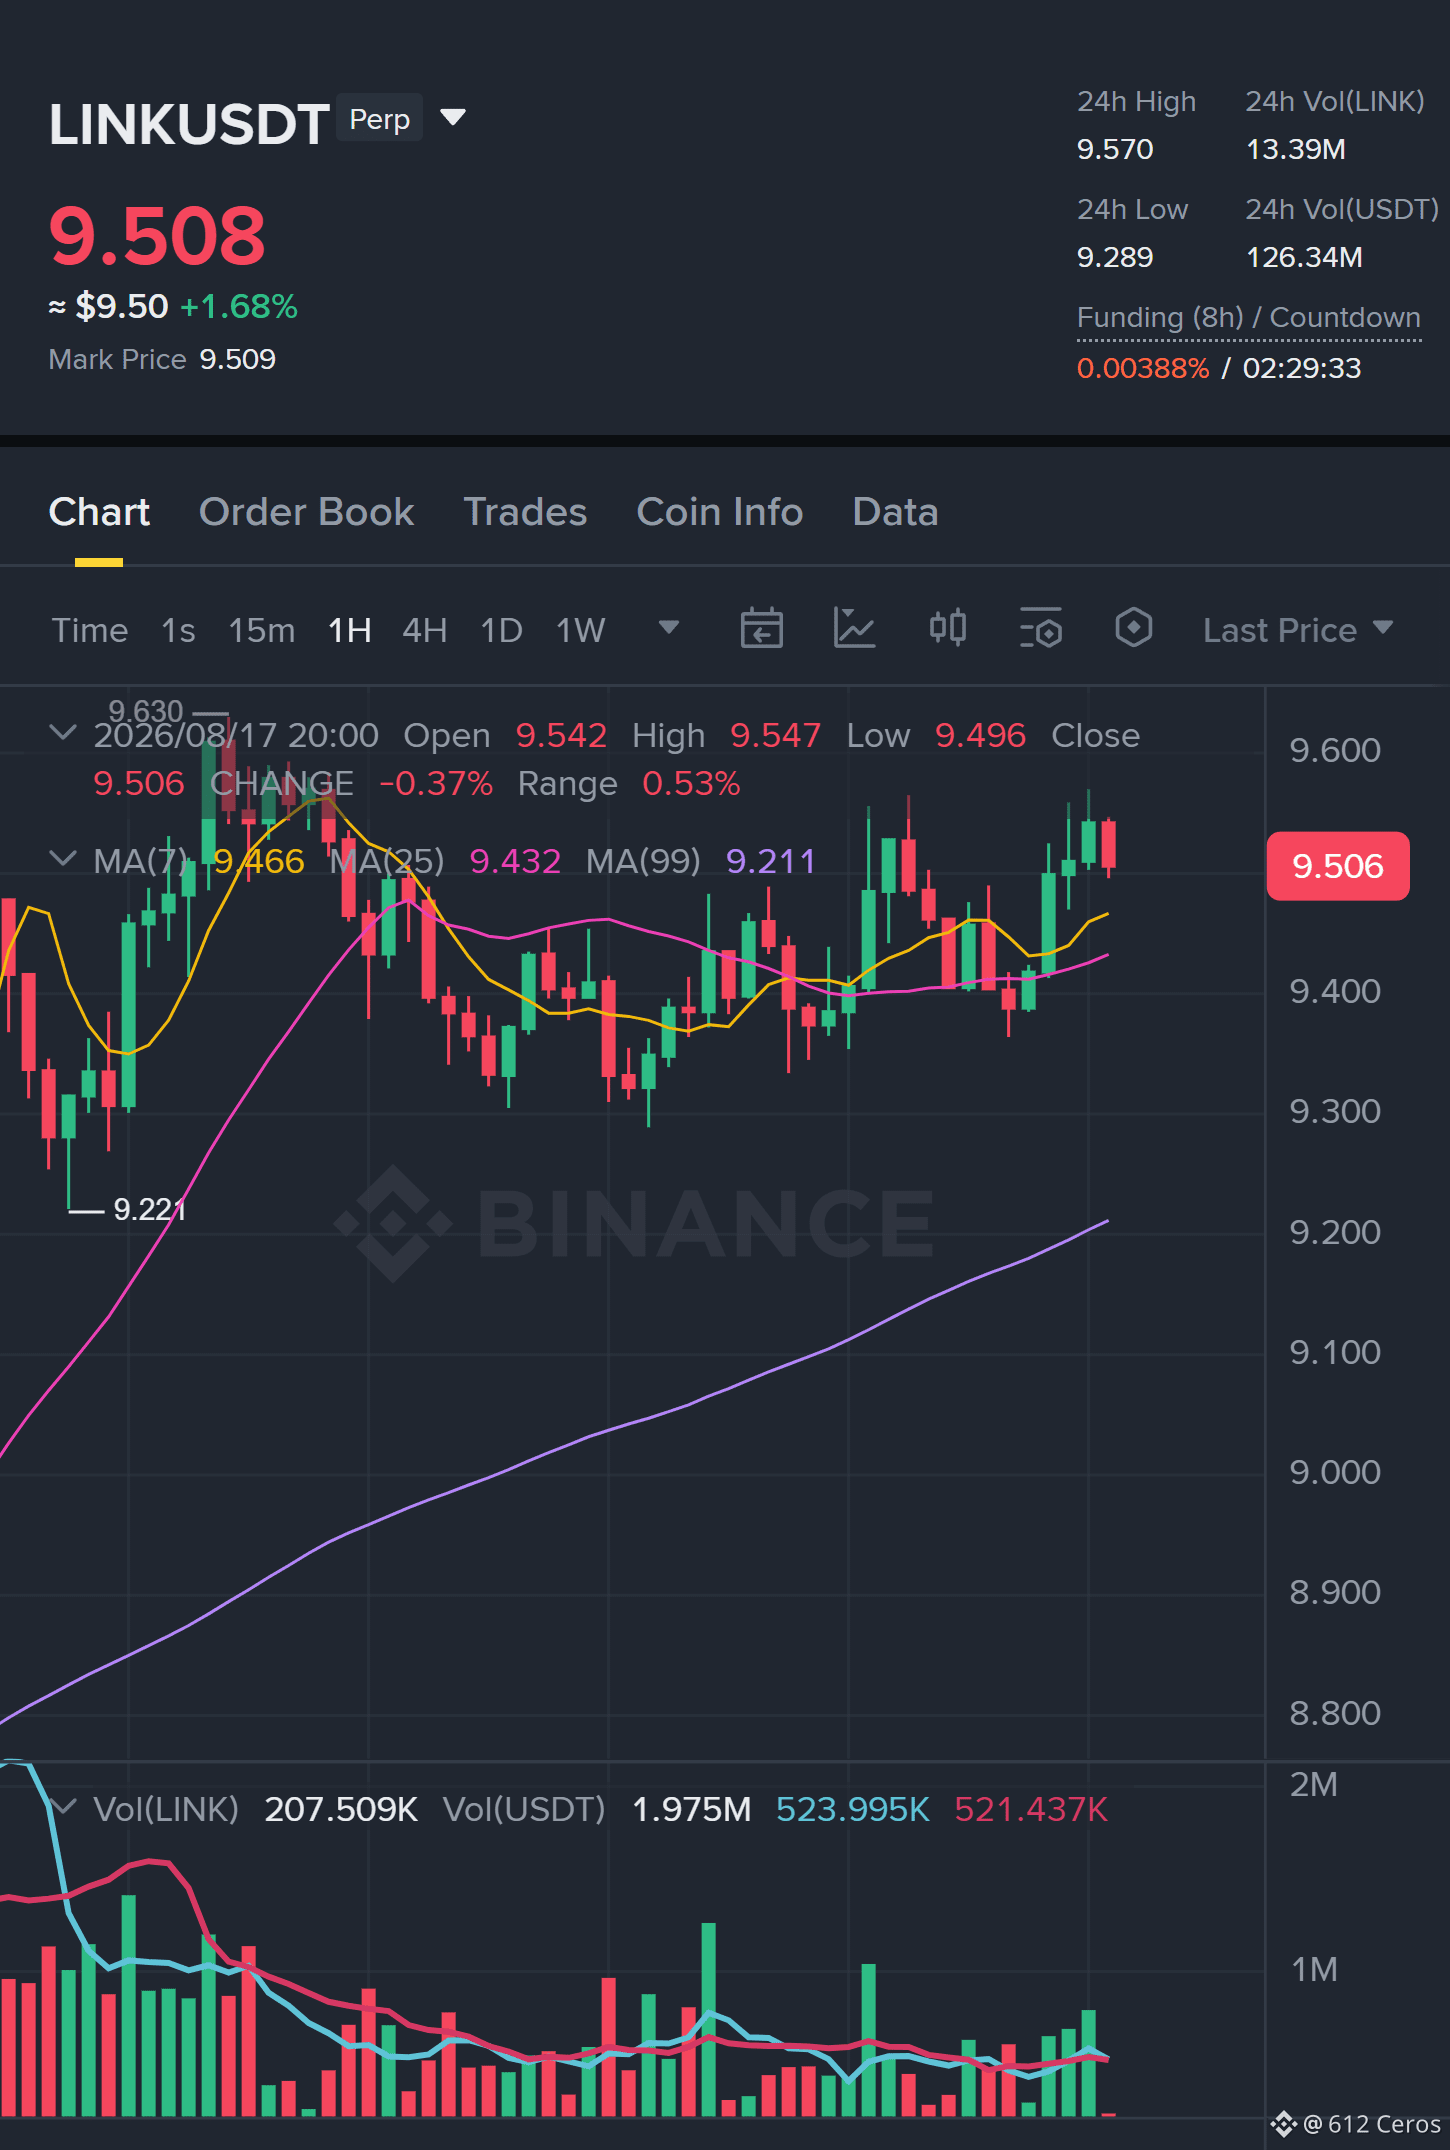Select the 1W interval

[581, 630]
